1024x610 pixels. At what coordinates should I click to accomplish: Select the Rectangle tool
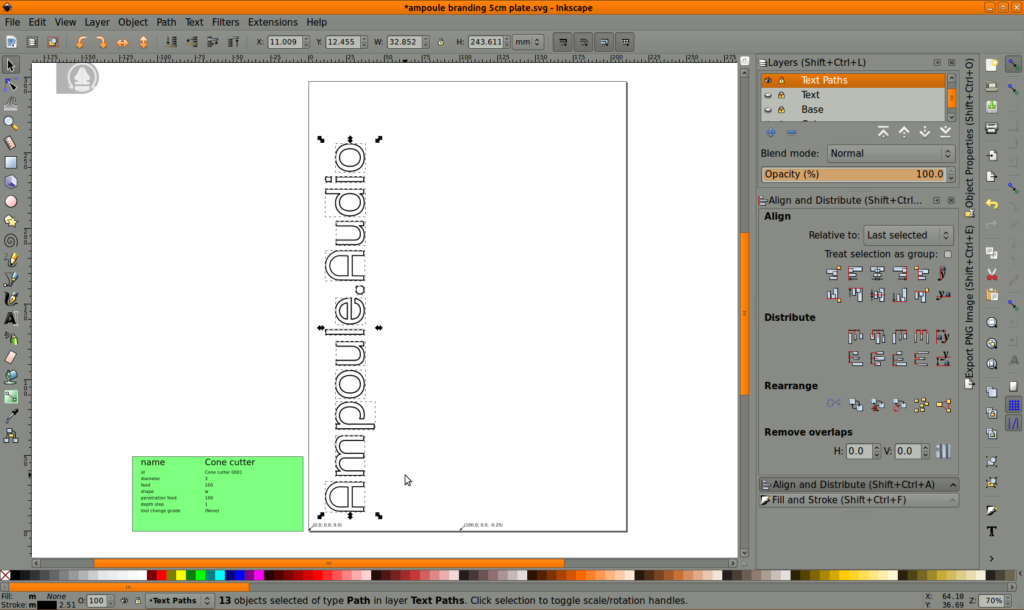click(10, 162)
